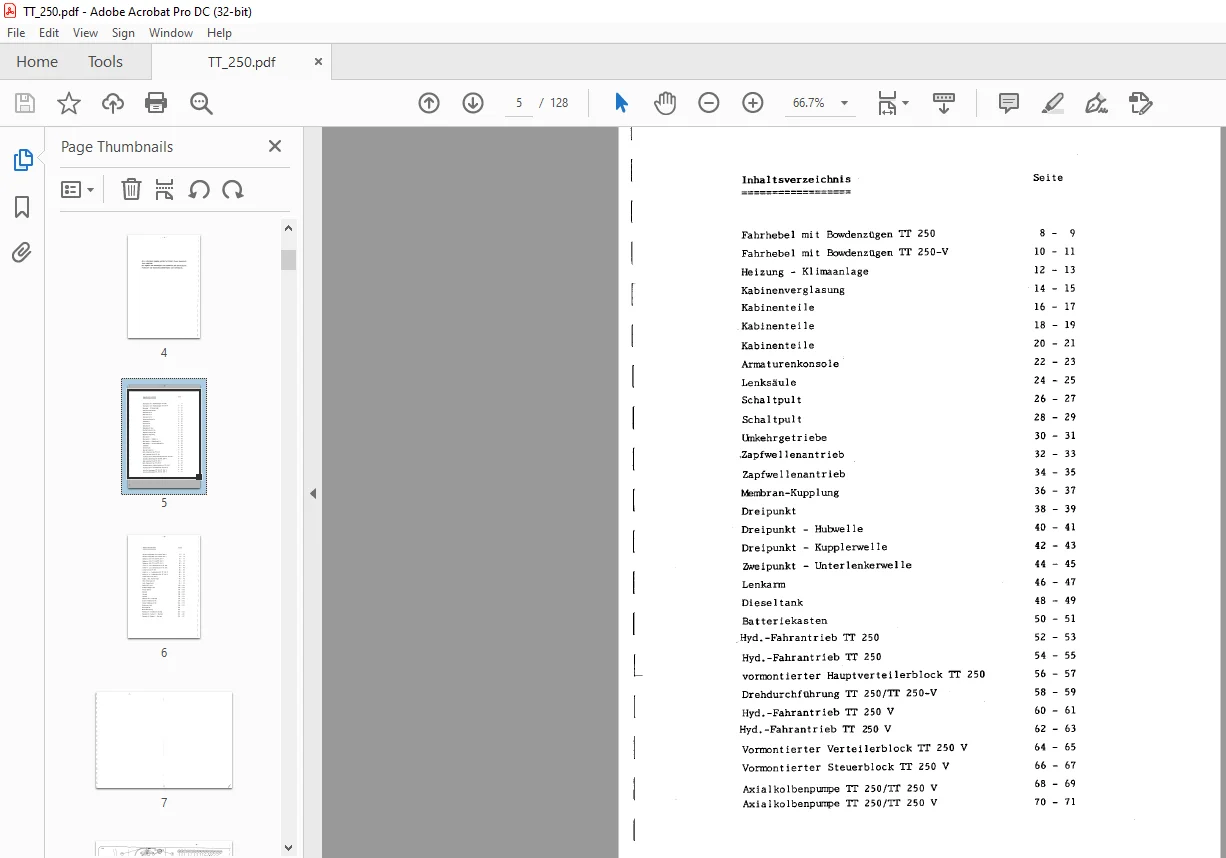Screen dimensions: 1226x858
Task: Click thumbnail panel scroll down arrow
Action: click(x=289, y=848)
